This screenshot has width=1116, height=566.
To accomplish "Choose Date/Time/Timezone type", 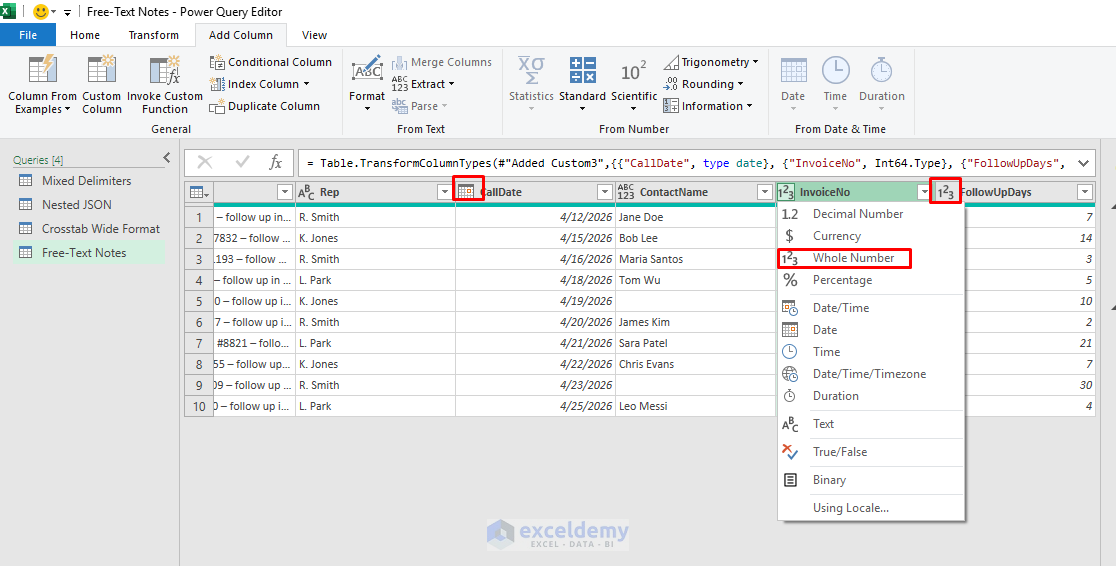I will coord(870,374).
